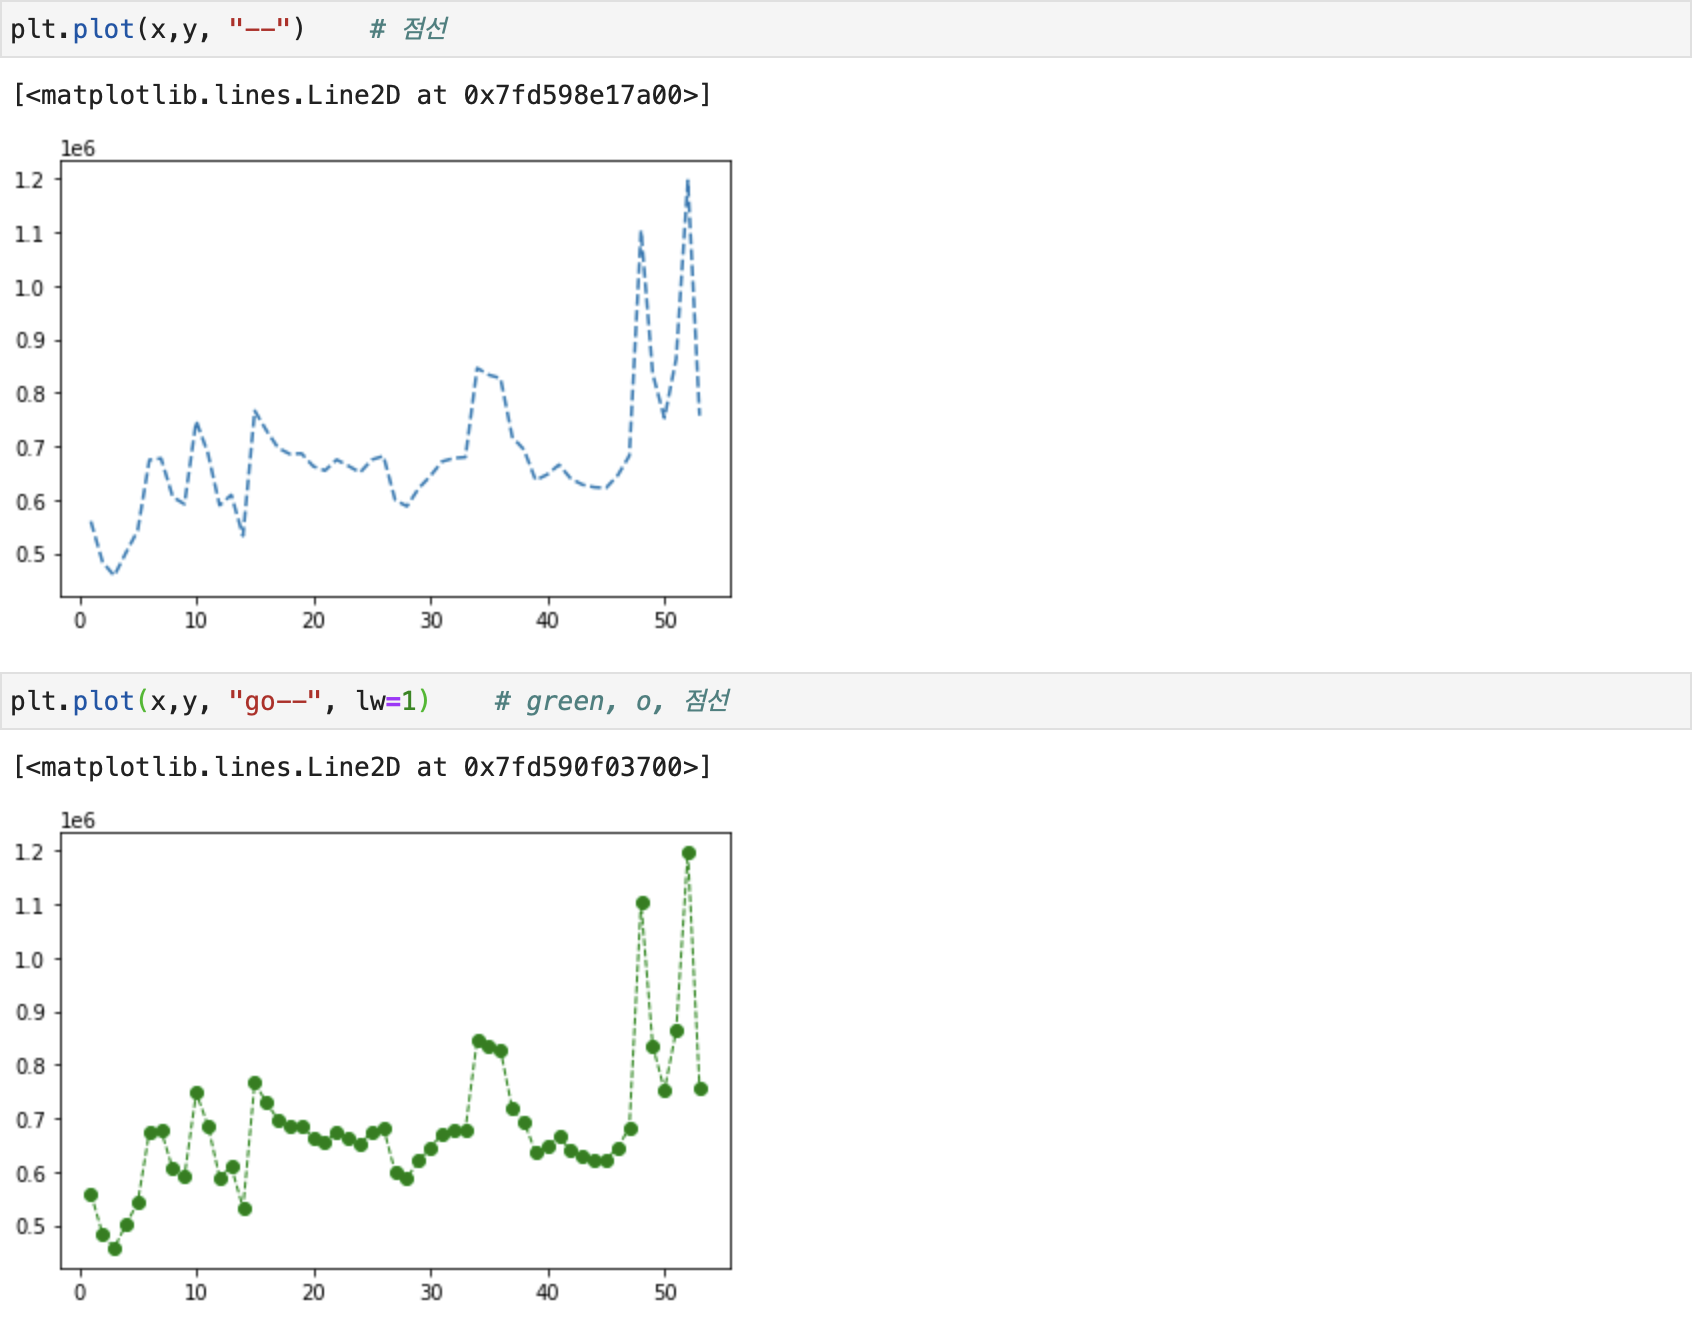Click output text Line2D at 0x7fd598e17a00
This screenshot has width=1694, height=1320.
(362, 95)
